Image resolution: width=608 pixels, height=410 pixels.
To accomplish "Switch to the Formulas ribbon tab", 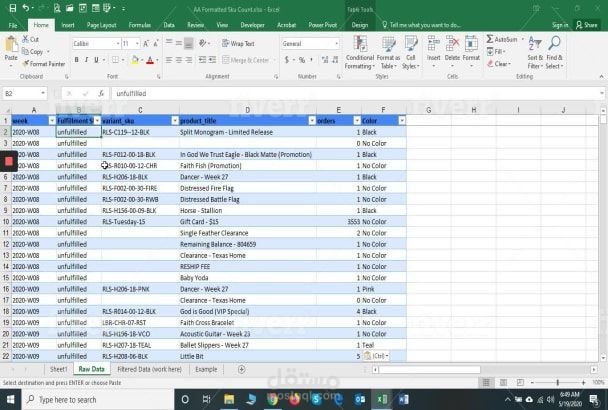I will pos(140,25).
